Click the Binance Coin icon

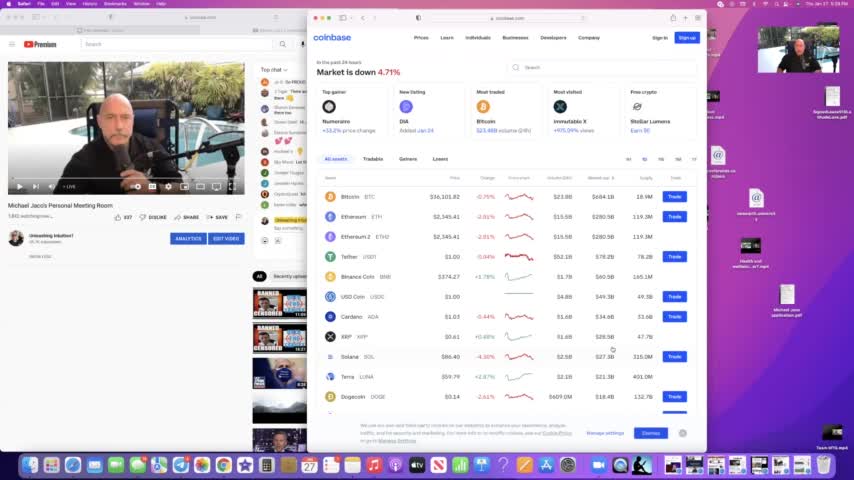[x=330, y=277]
